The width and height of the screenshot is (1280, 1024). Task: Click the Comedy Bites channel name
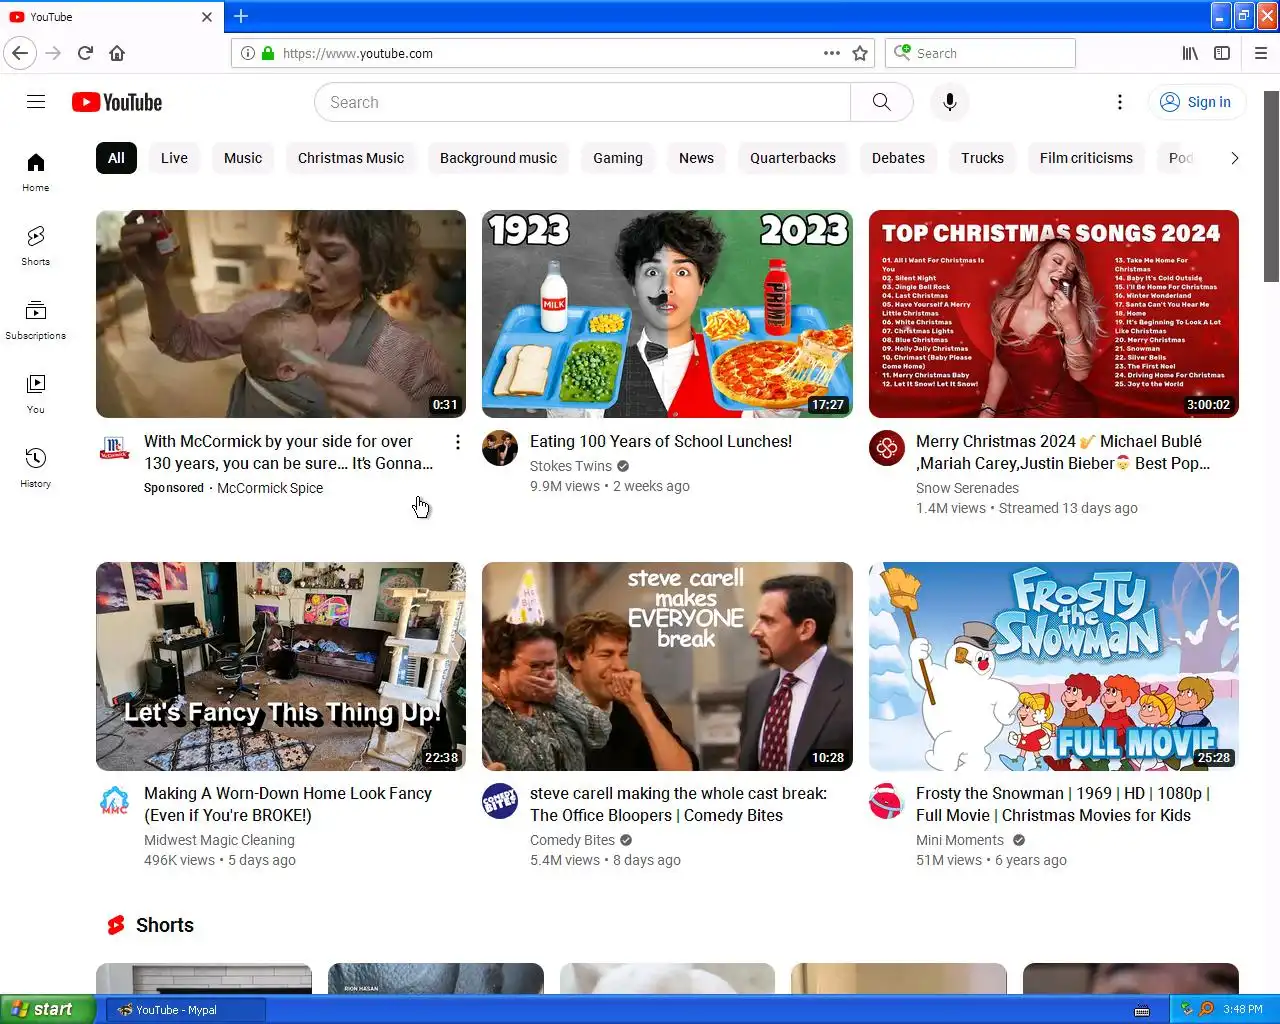coord(572,840)
